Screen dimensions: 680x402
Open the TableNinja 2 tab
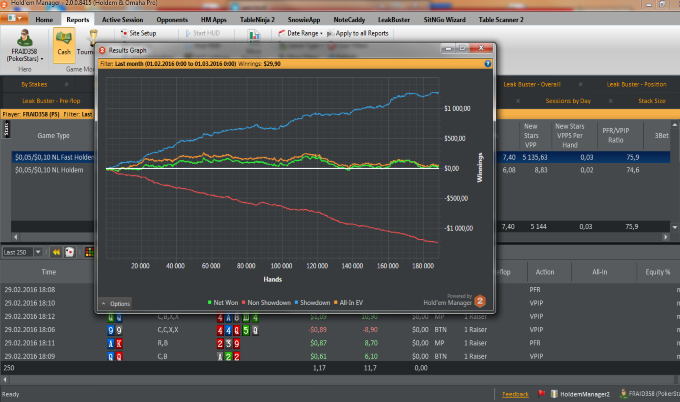(x=257, y=20)
